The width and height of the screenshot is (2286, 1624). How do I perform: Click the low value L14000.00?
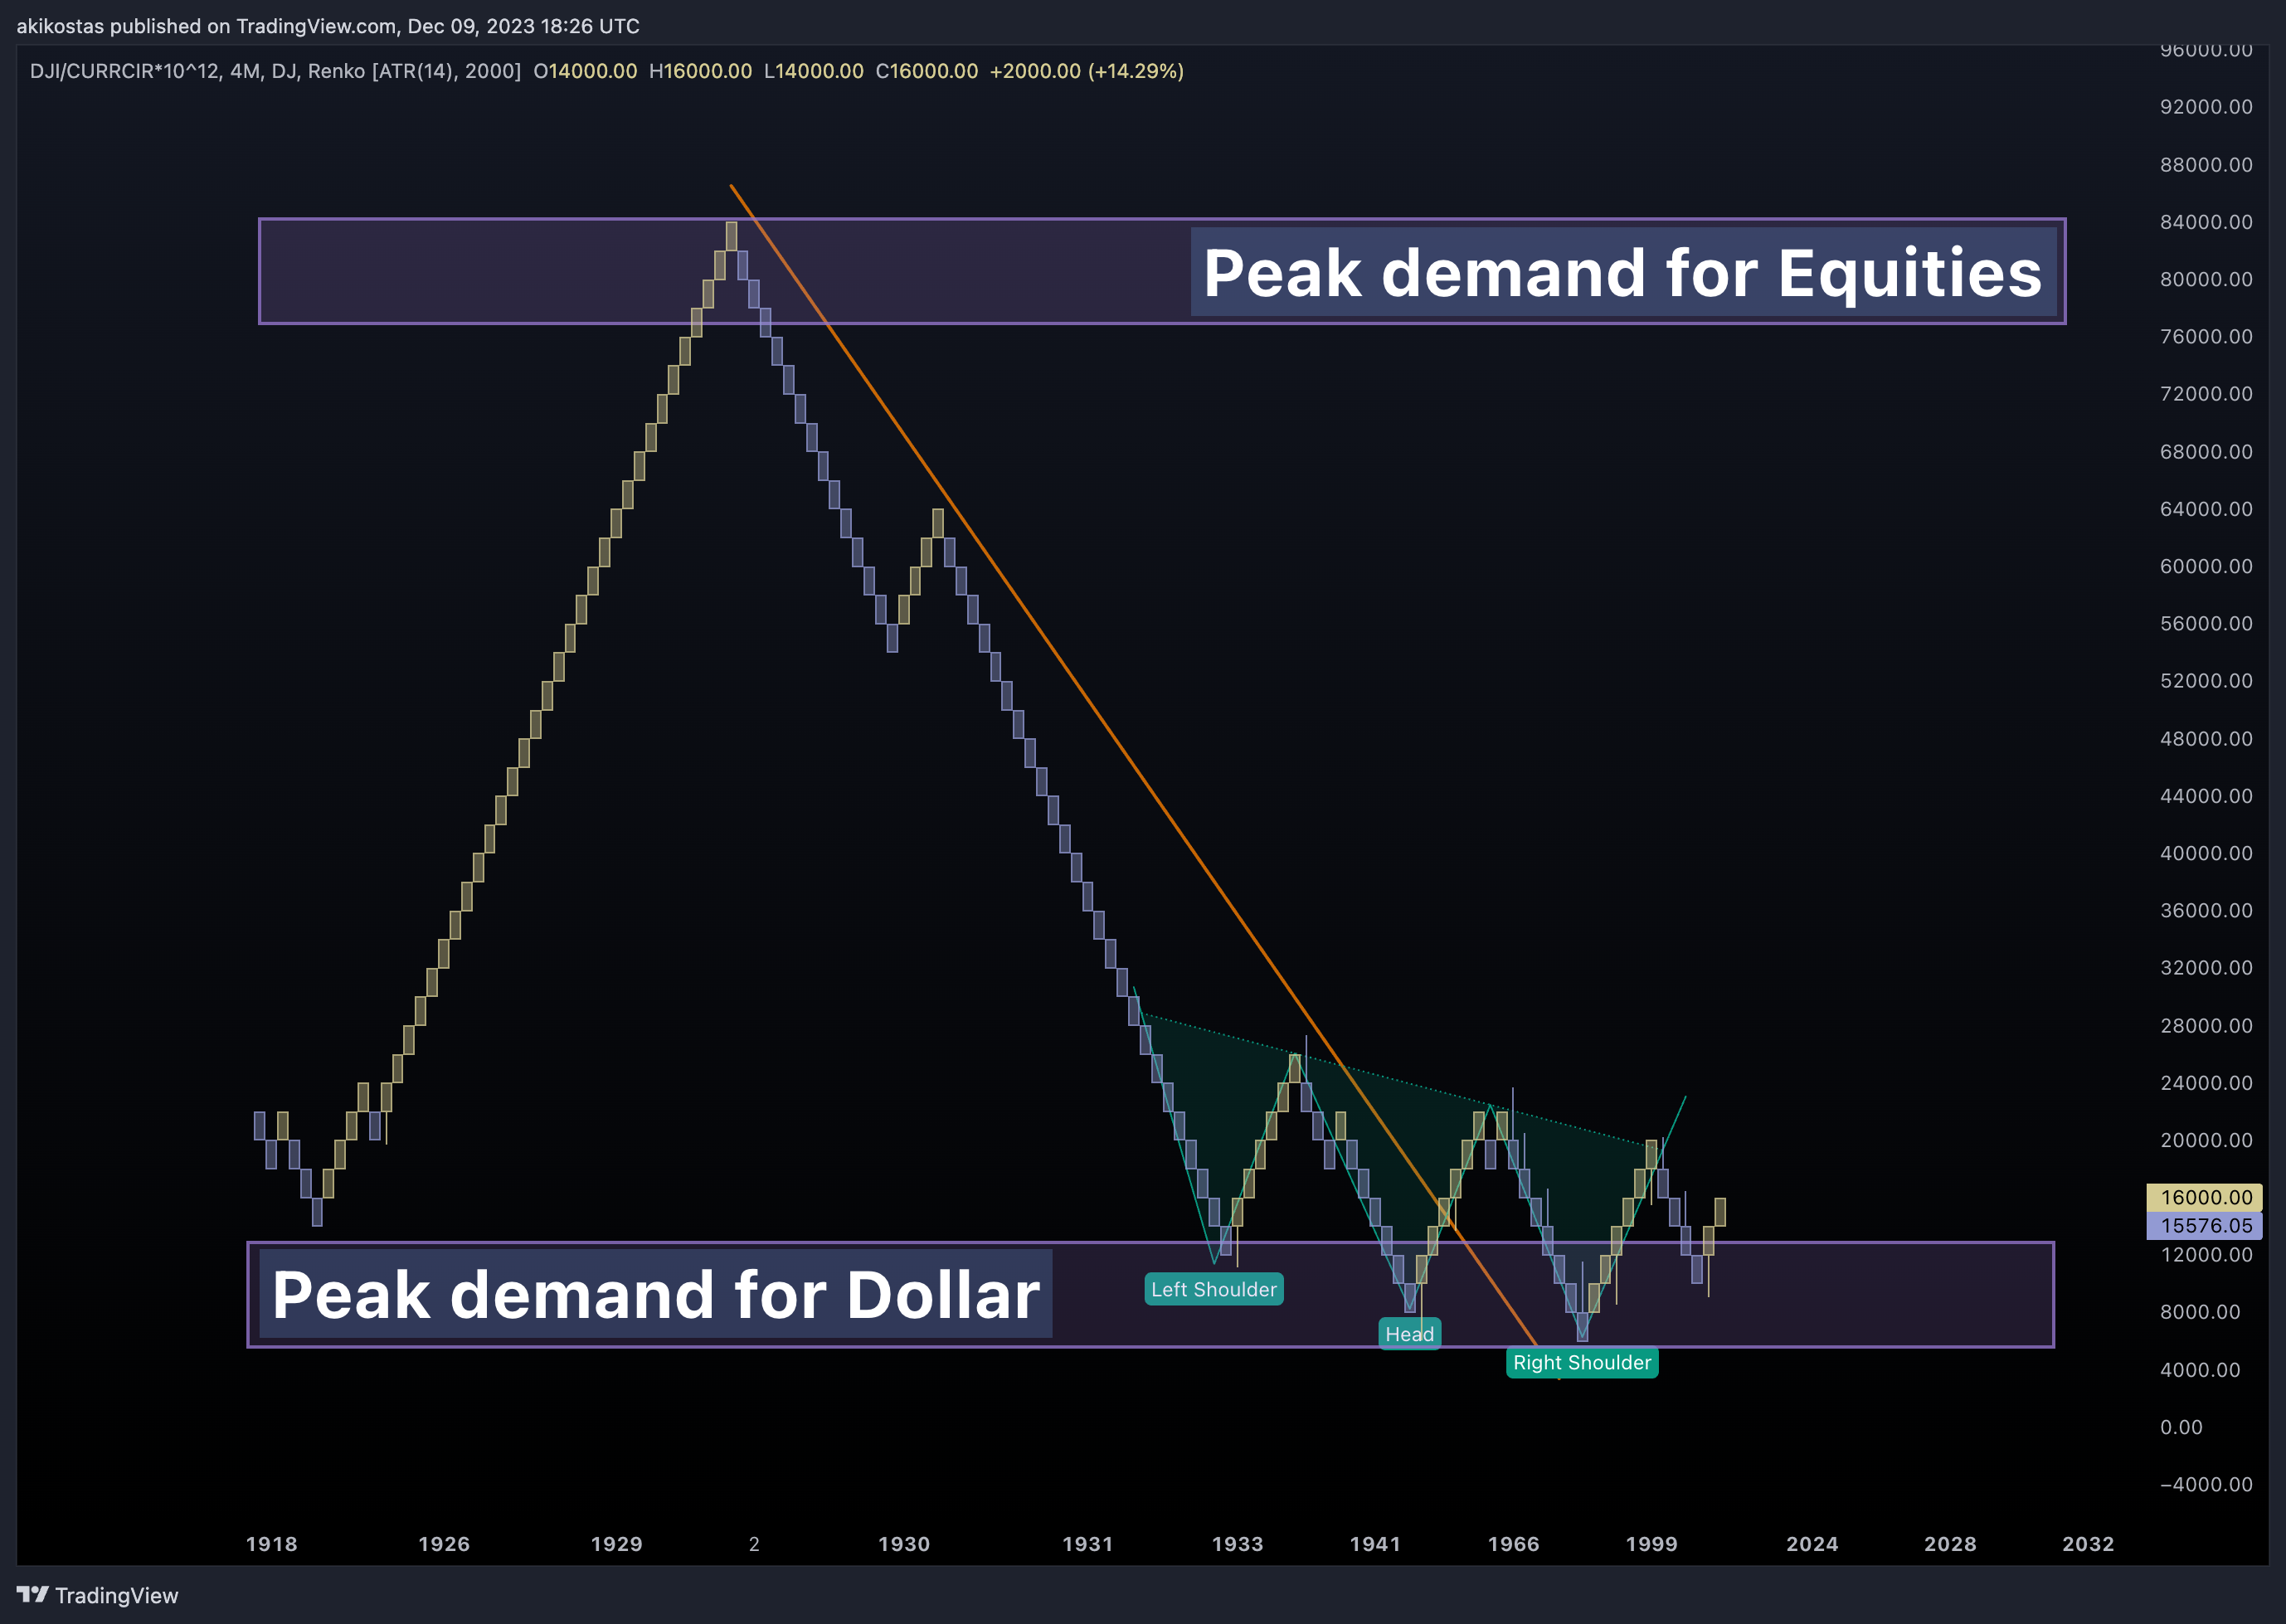click(814, 71)
